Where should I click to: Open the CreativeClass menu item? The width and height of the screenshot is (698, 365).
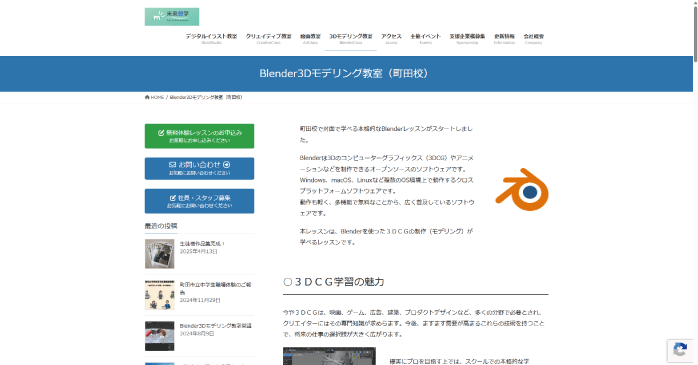(x=268, y=39)
